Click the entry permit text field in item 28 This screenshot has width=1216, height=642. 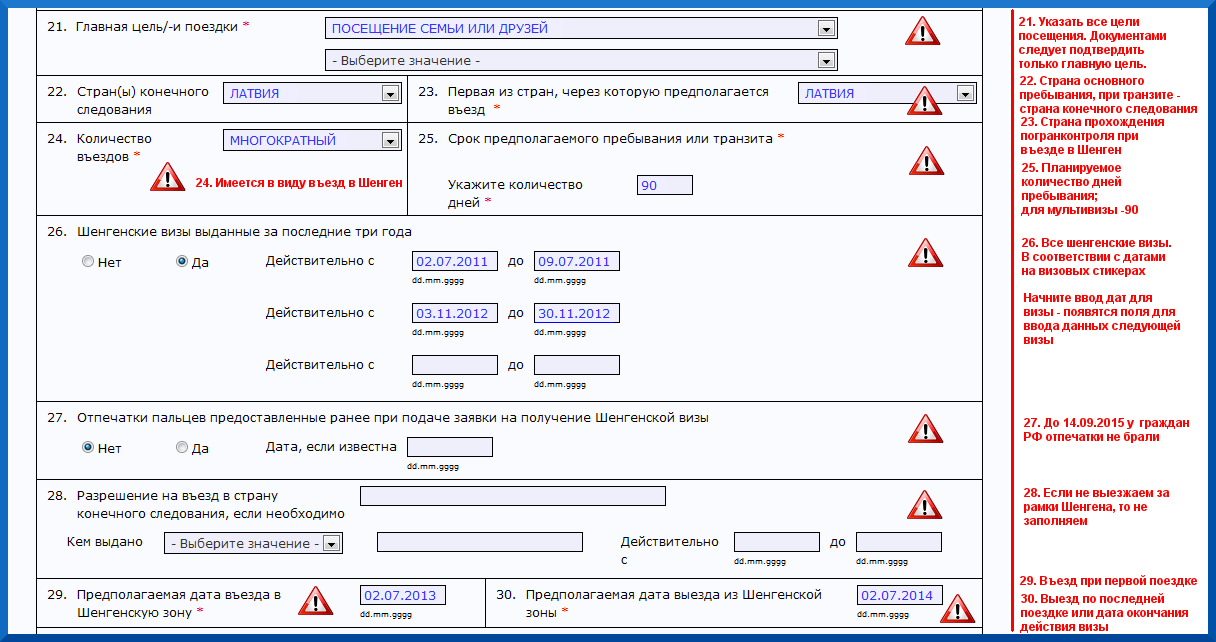tap(513, 496)
